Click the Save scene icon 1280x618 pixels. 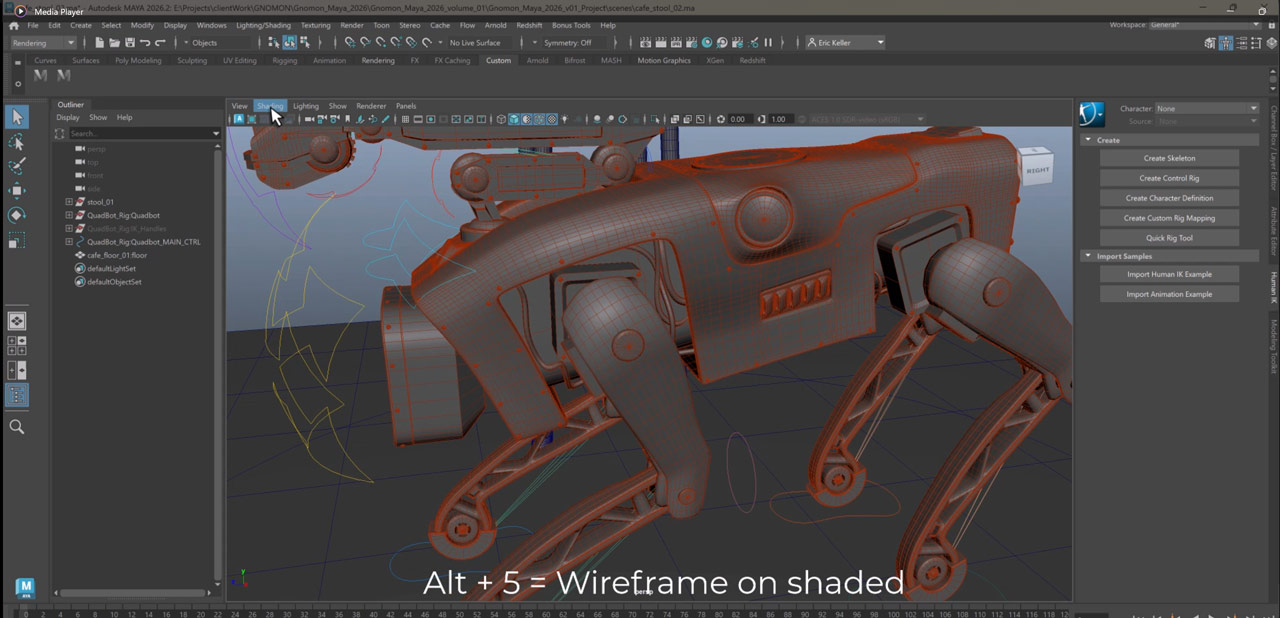coord(130,43)
